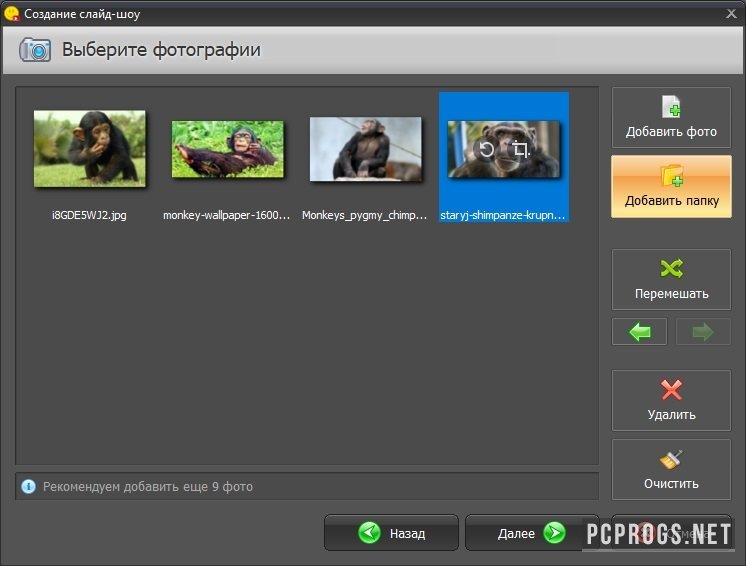Delete selected photo with Удалить
The height and width of the screenshot is (566, 746).
[x=671, y=400]
